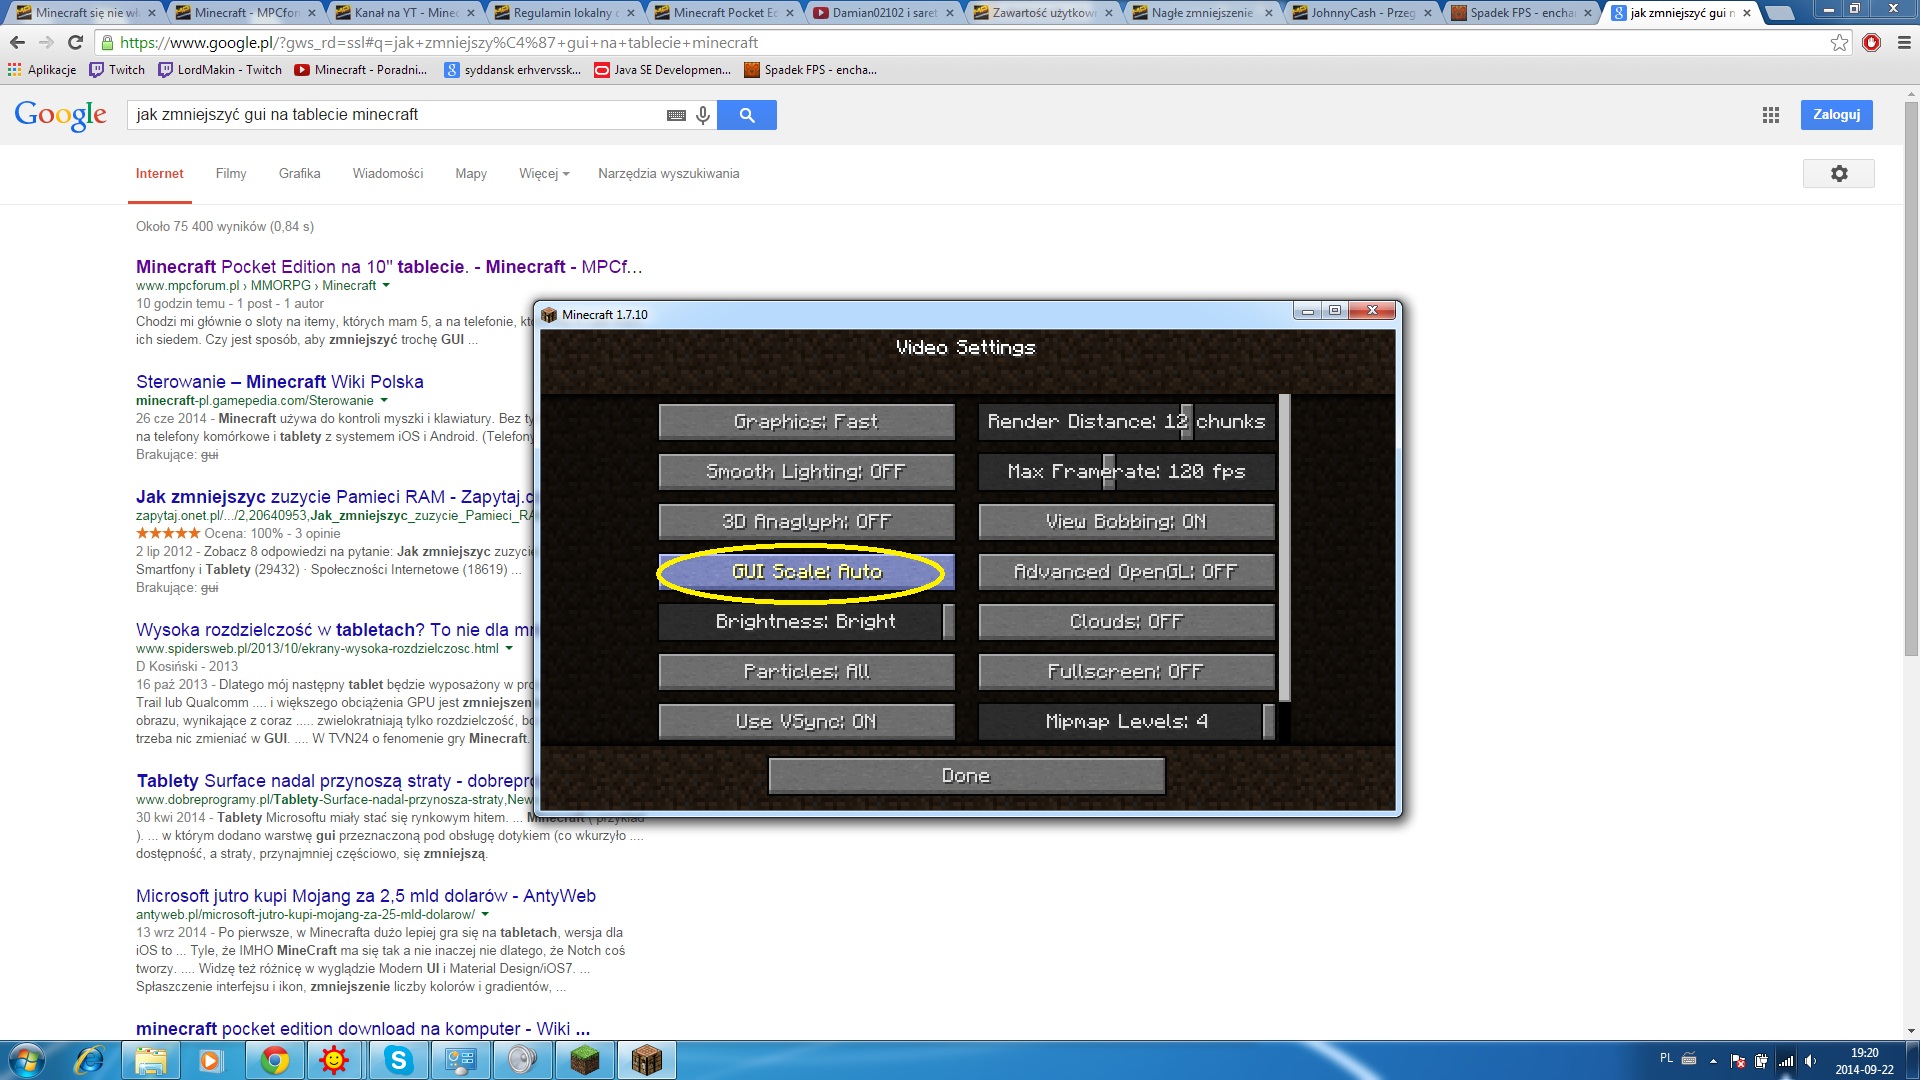
Task: Open the Chrome hamburger menu
Action: [1904, 43]
